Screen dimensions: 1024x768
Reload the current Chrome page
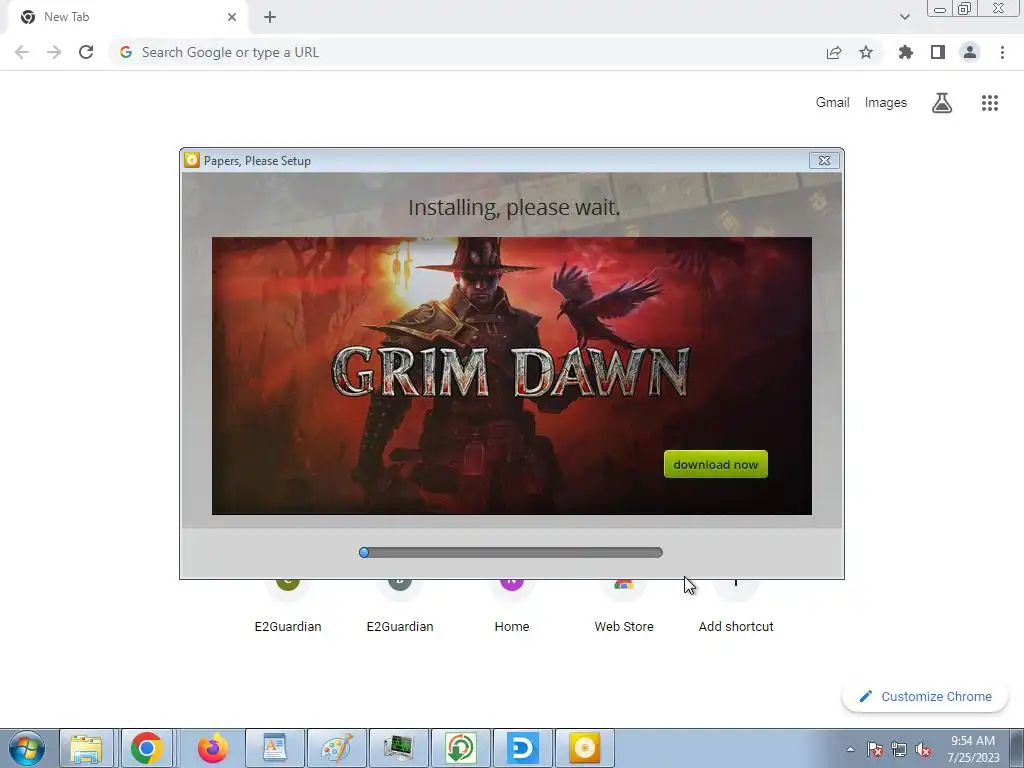(x=86, y=52)
